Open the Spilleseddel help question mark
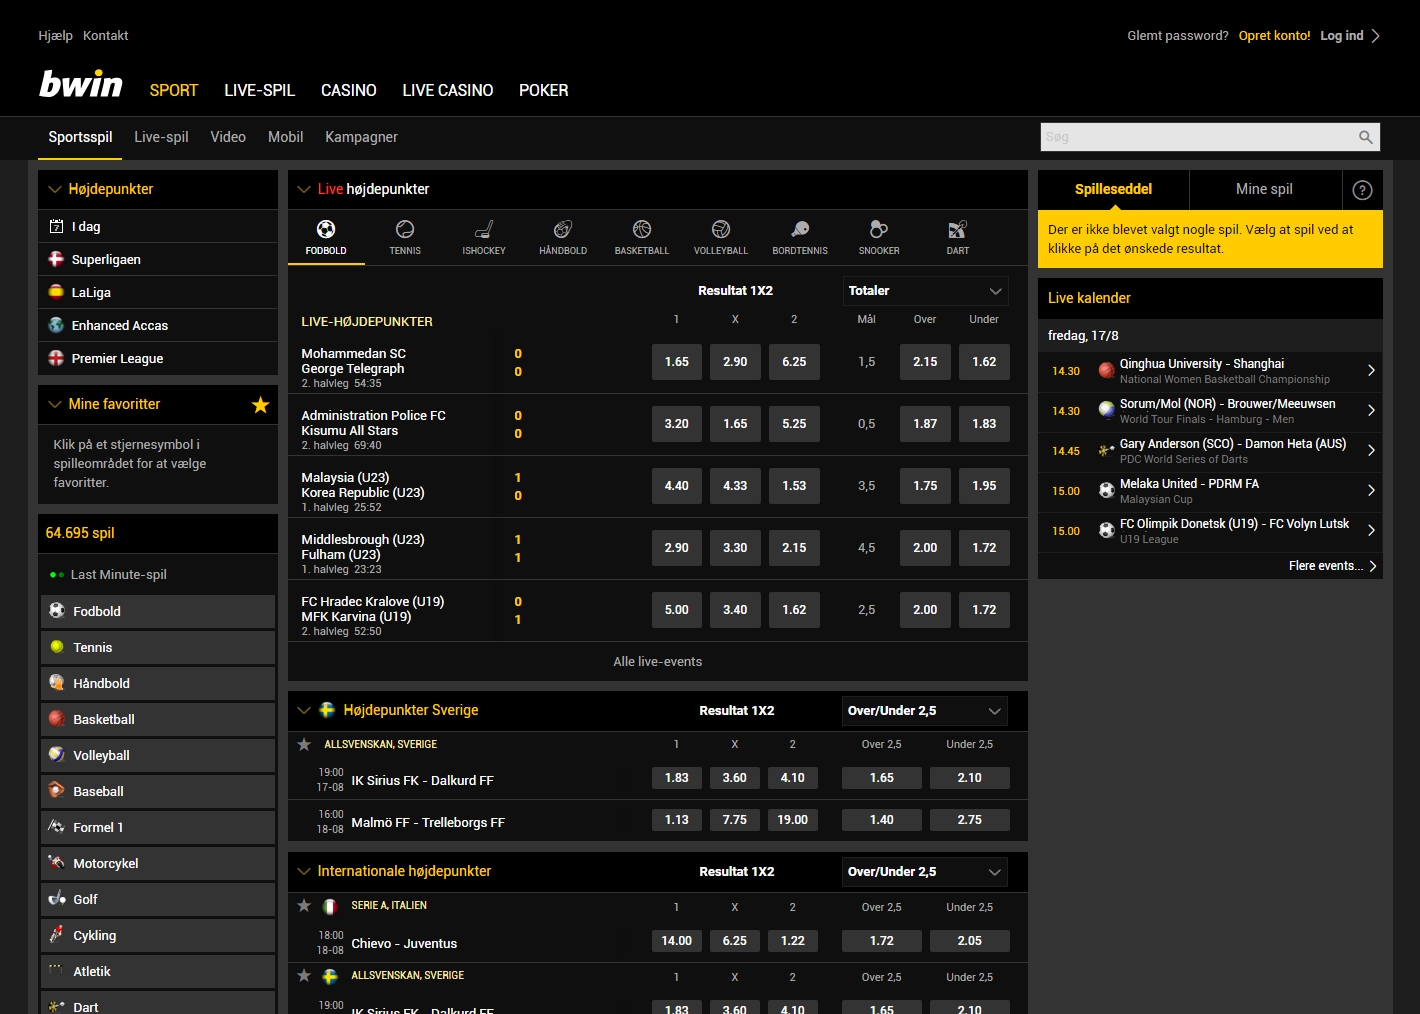1420x1014 pixels. coord(1361,189)
